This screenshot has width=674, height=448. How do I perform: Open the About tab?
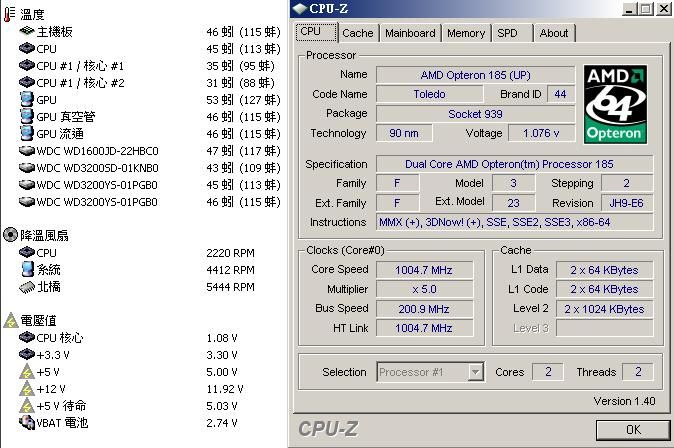click(x=554, y=33)
